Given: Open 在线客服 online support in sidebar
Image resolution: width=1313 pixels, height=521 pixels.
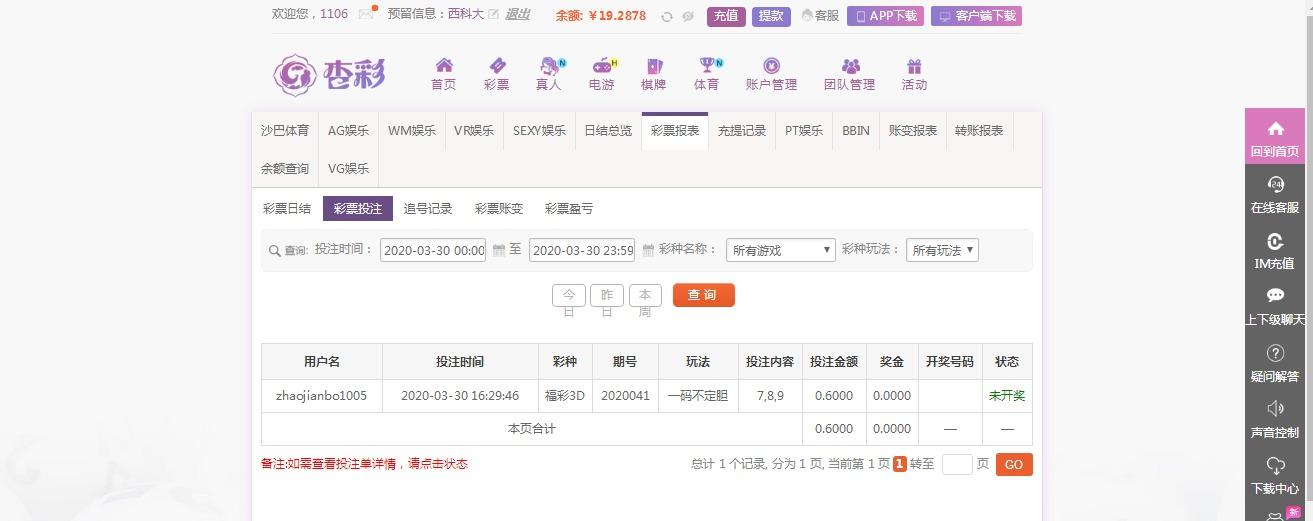Looking at the screenshot, I should 1275,194.
